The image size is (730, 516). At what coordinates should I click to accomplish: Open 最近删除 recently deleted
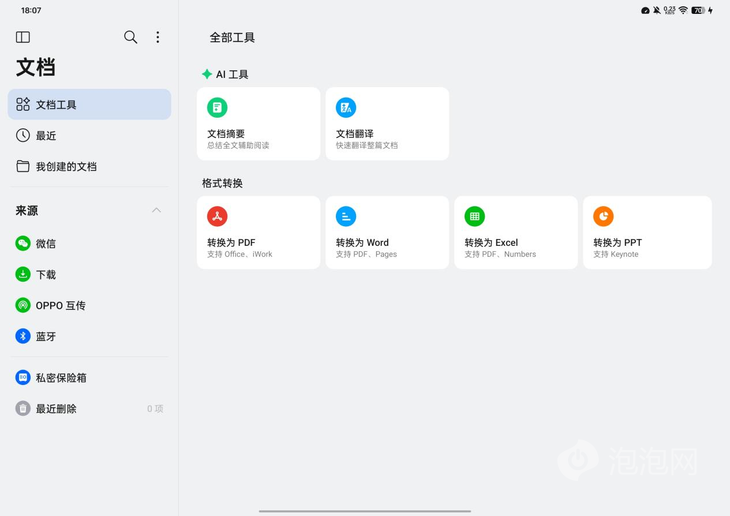pos(56,409)
